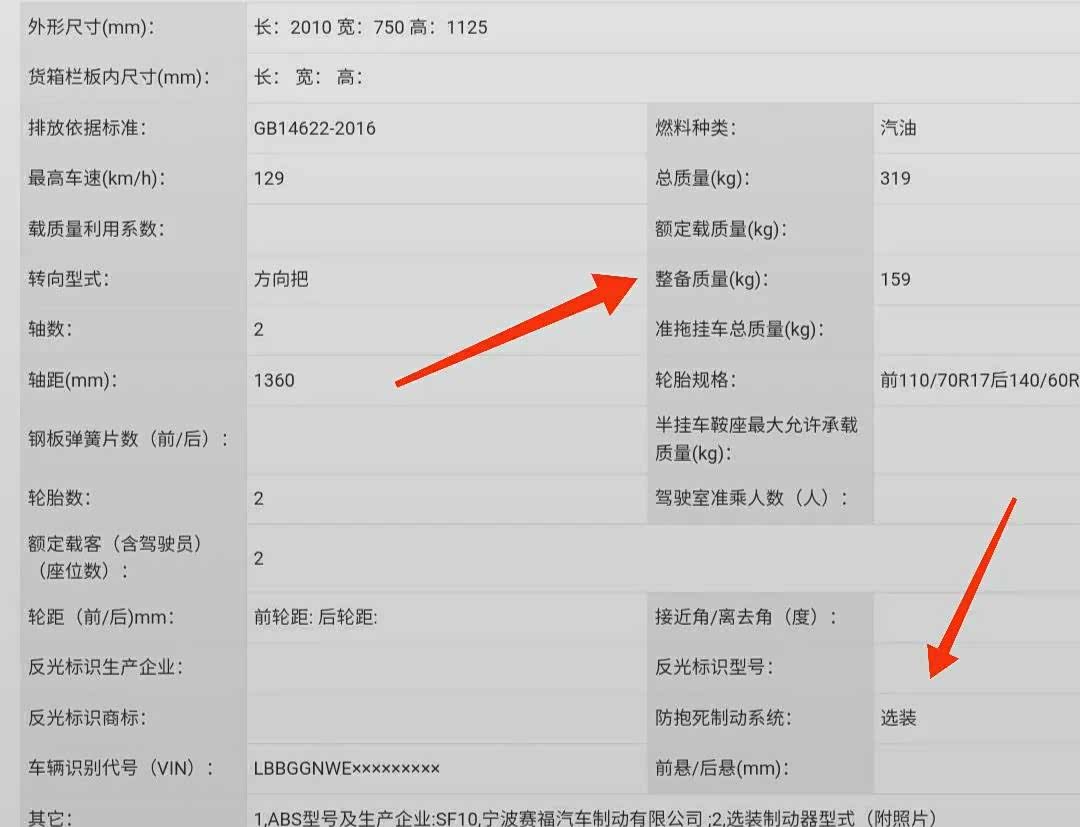Select the steering type value 方向把
The image size is (1080, 827).
point(281,279)
